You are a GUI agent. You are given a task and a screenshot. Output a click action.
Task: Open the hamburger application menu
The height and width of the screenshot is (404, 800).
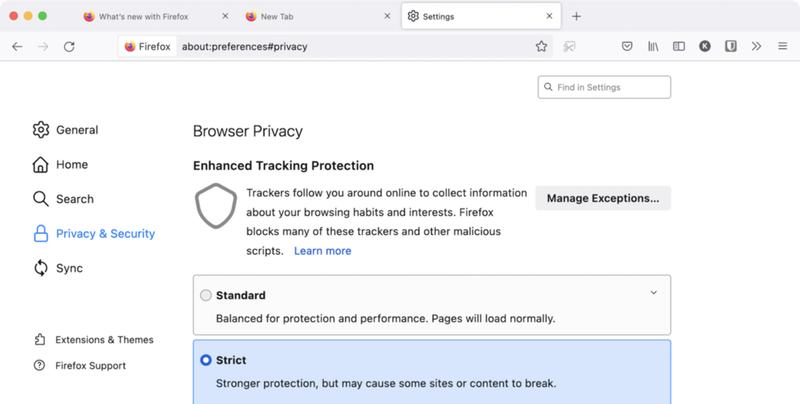pyautogui.click(x=782, y=46)
